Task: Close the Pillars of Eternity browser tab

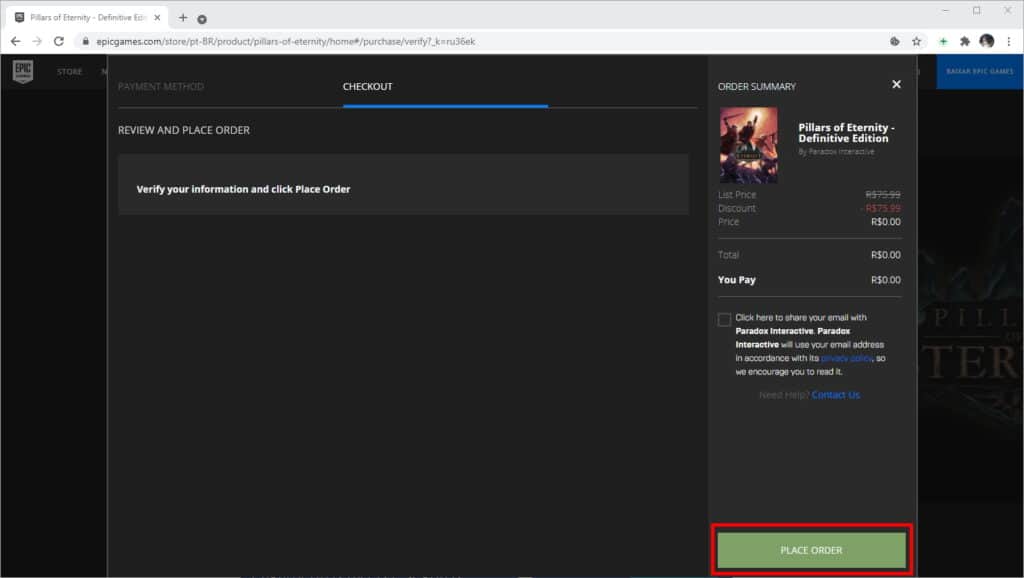Action: coord(157,18)
